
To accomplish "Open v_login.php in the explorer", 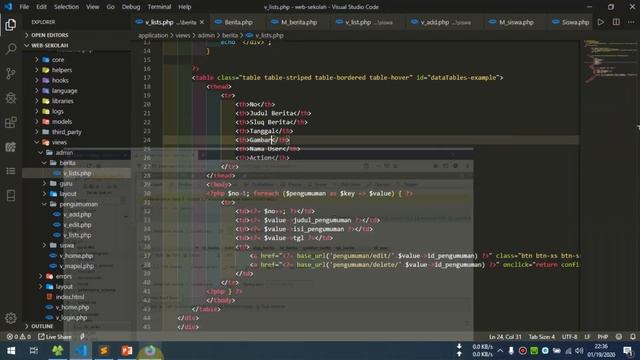I will pyautogui.click(x=71, y=318).
